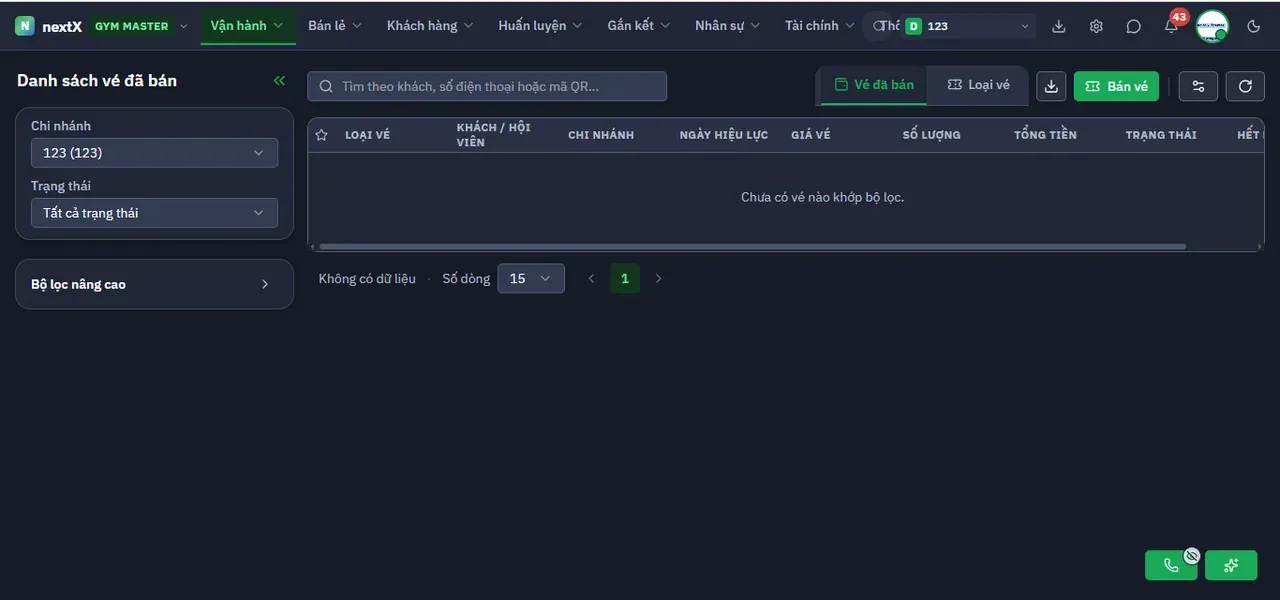Go to the previous page arrow

(x=591, y=279)
